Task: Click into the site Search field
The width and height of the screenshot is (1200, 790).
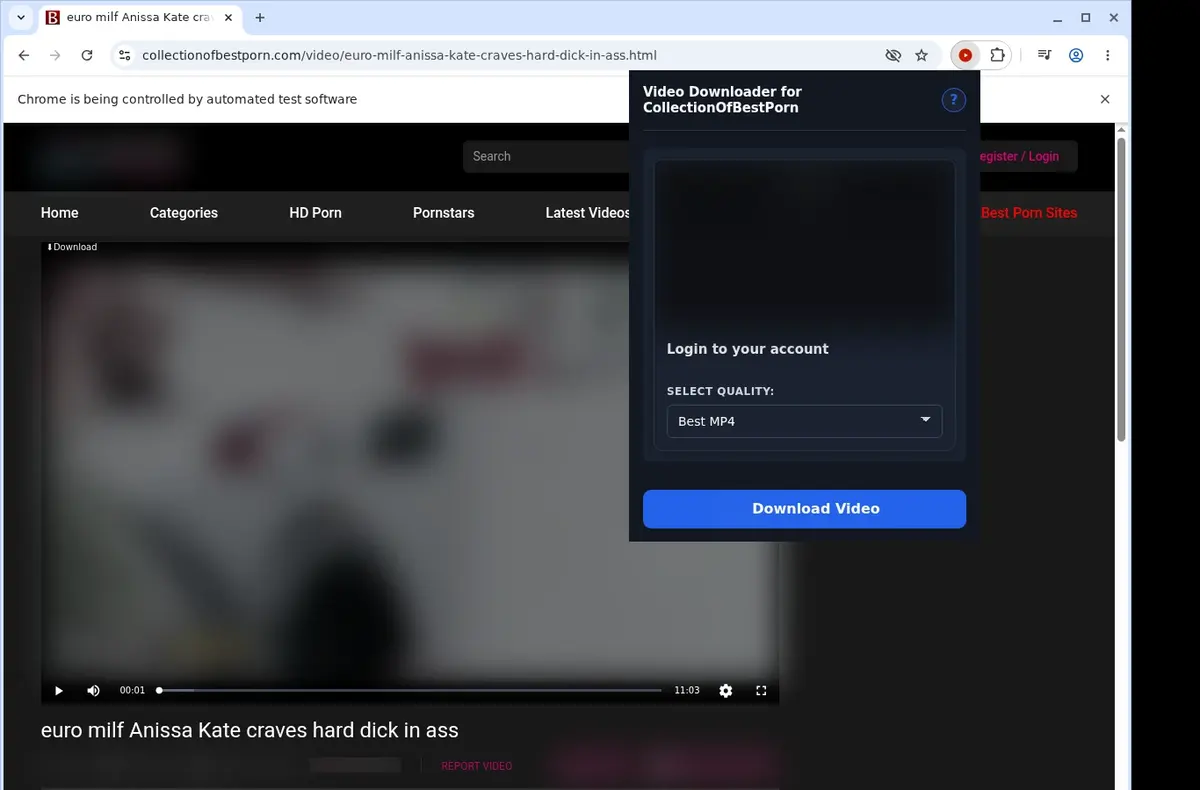Action: (x=545, y=156)
